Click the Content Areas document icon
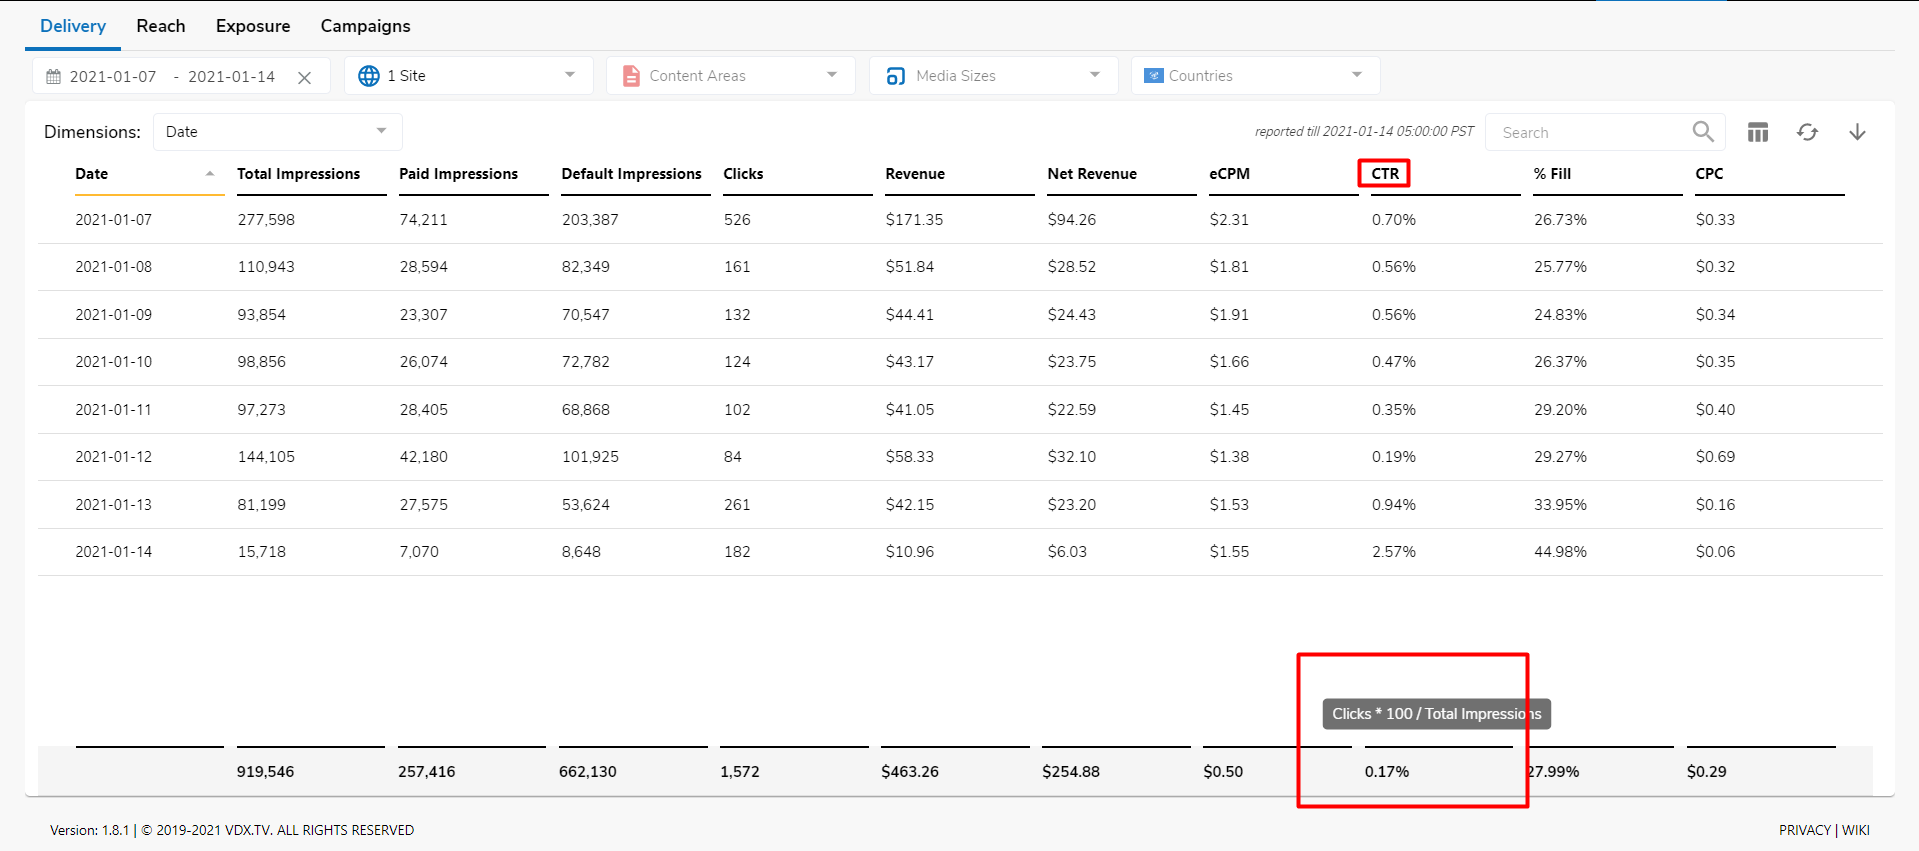1919x851 pixels. coord(631,76)
